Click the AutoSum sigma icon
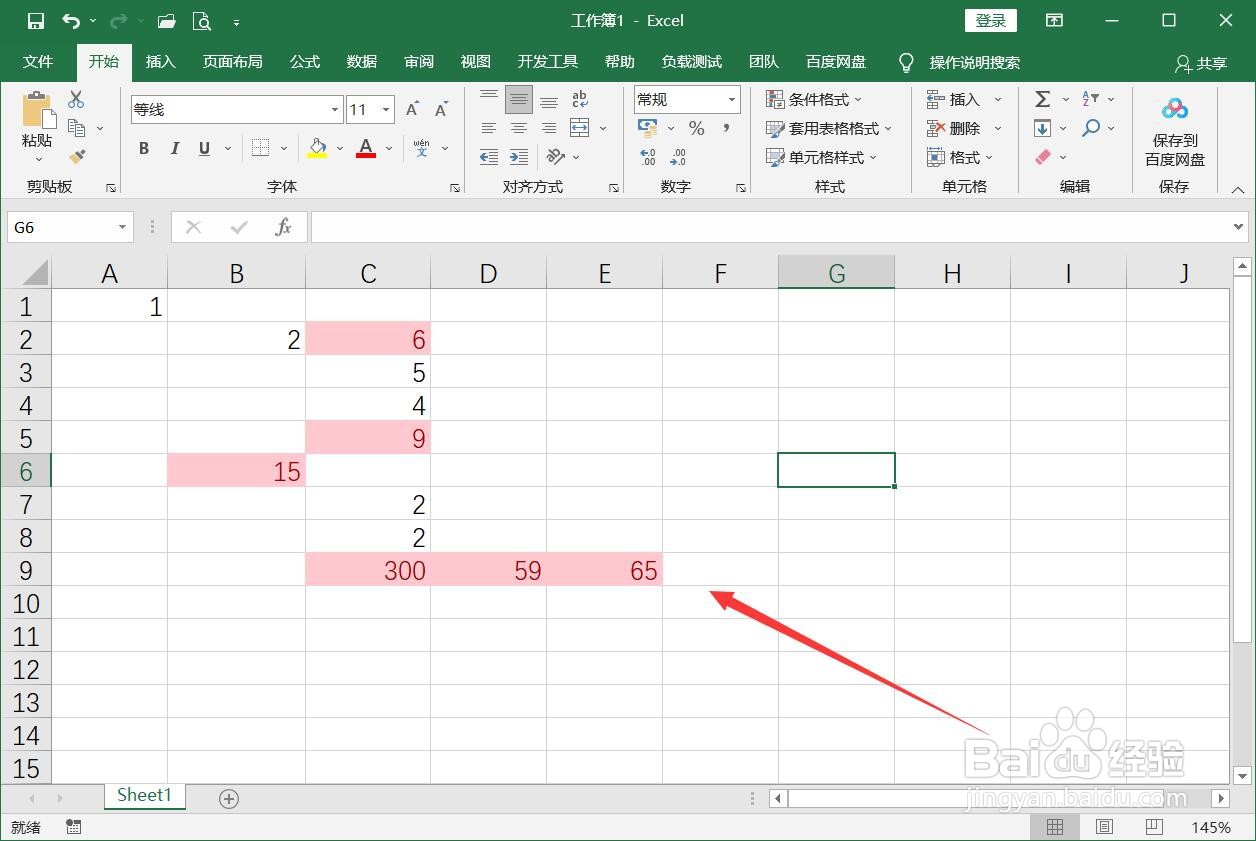 1042,99
